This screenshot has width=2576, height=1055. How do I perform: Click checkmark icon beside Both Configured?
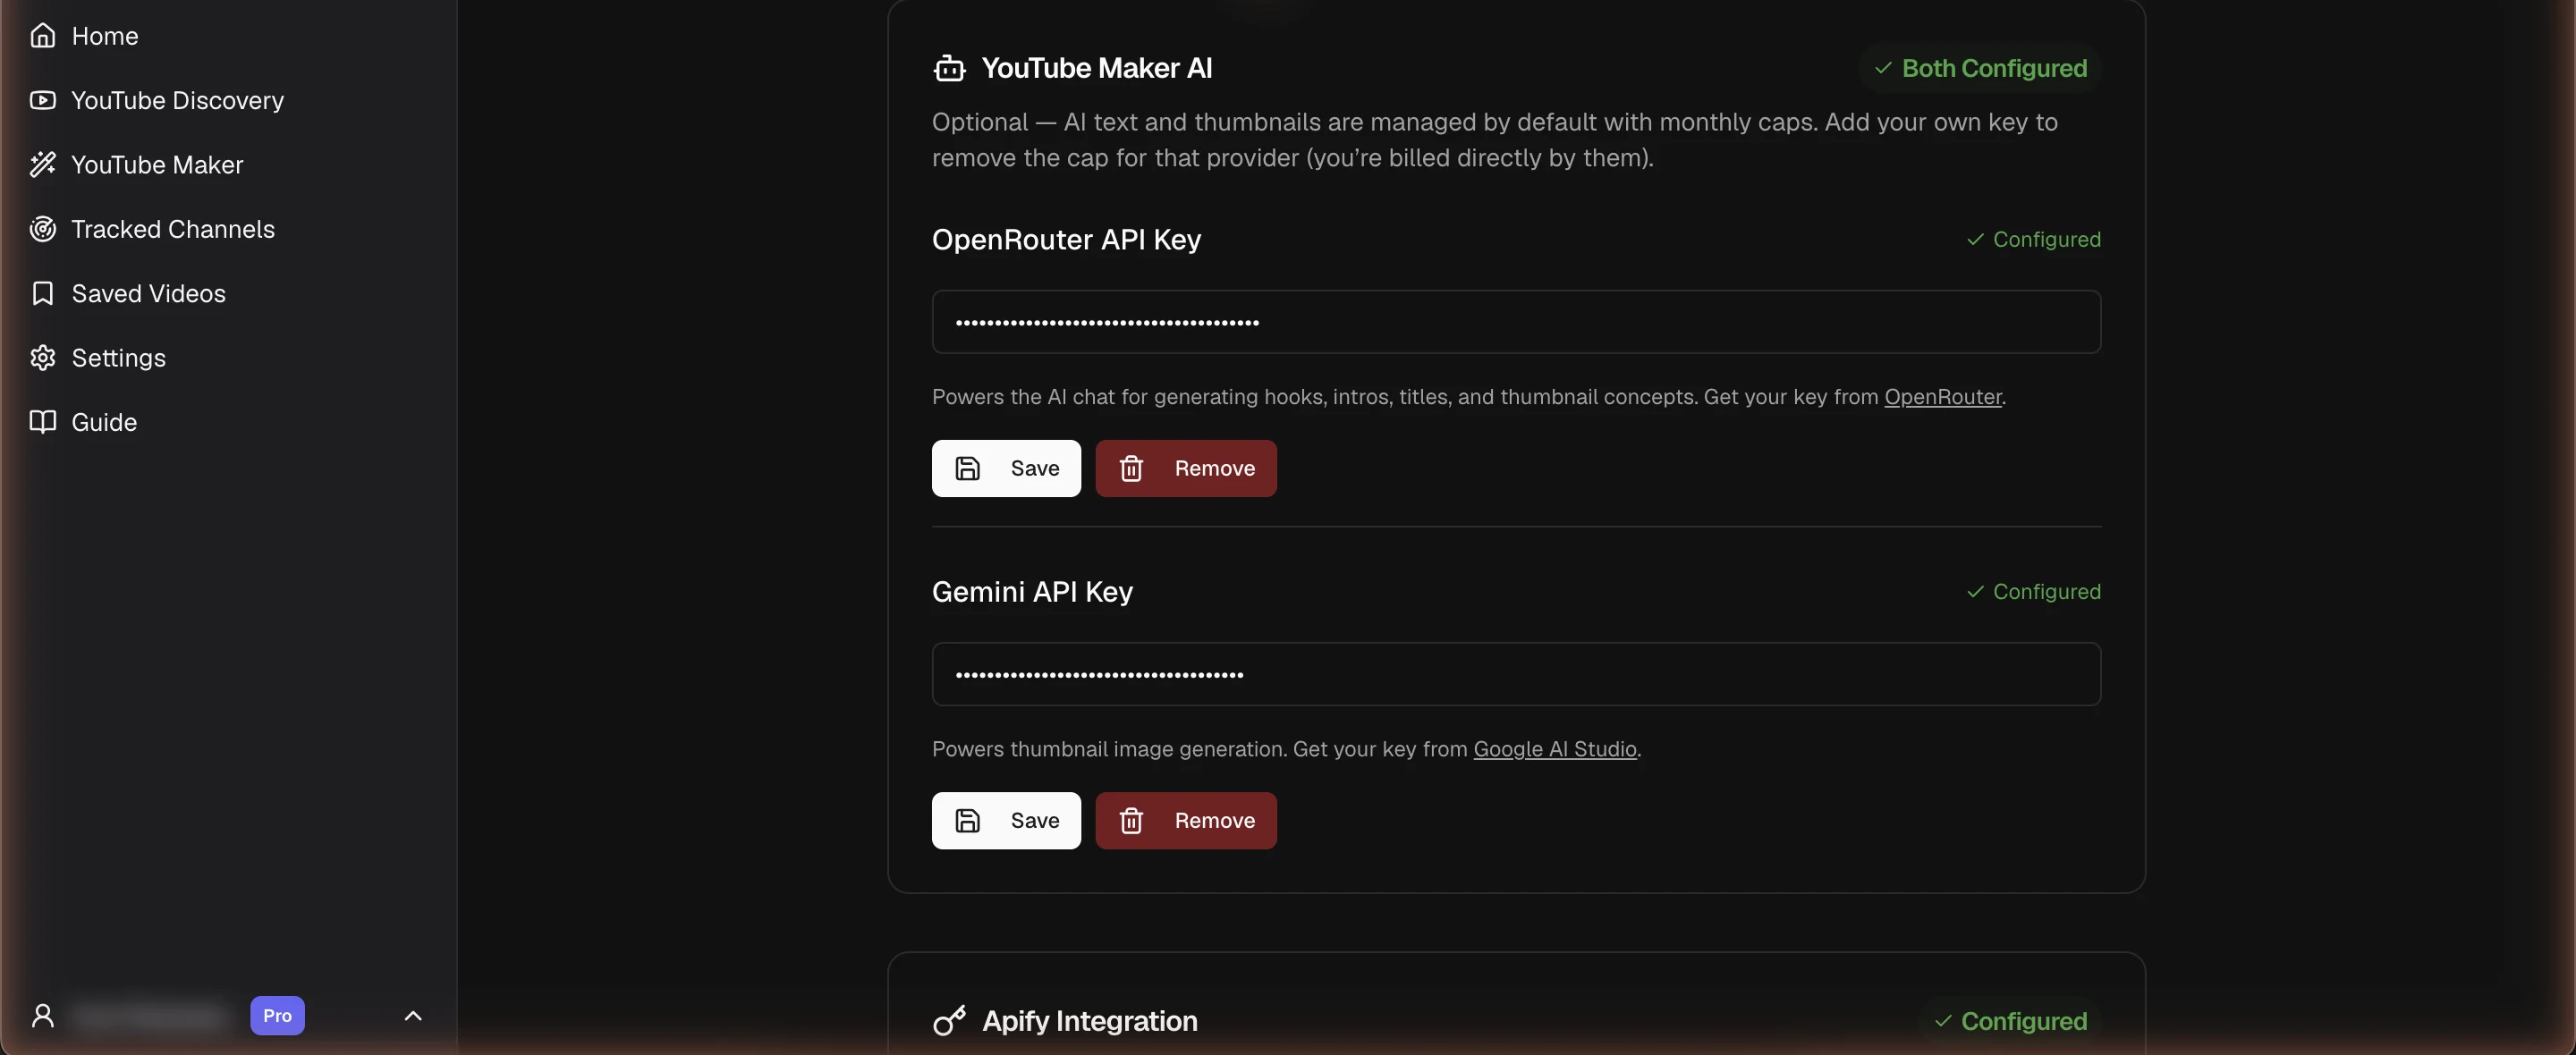tap(1883, 68)
